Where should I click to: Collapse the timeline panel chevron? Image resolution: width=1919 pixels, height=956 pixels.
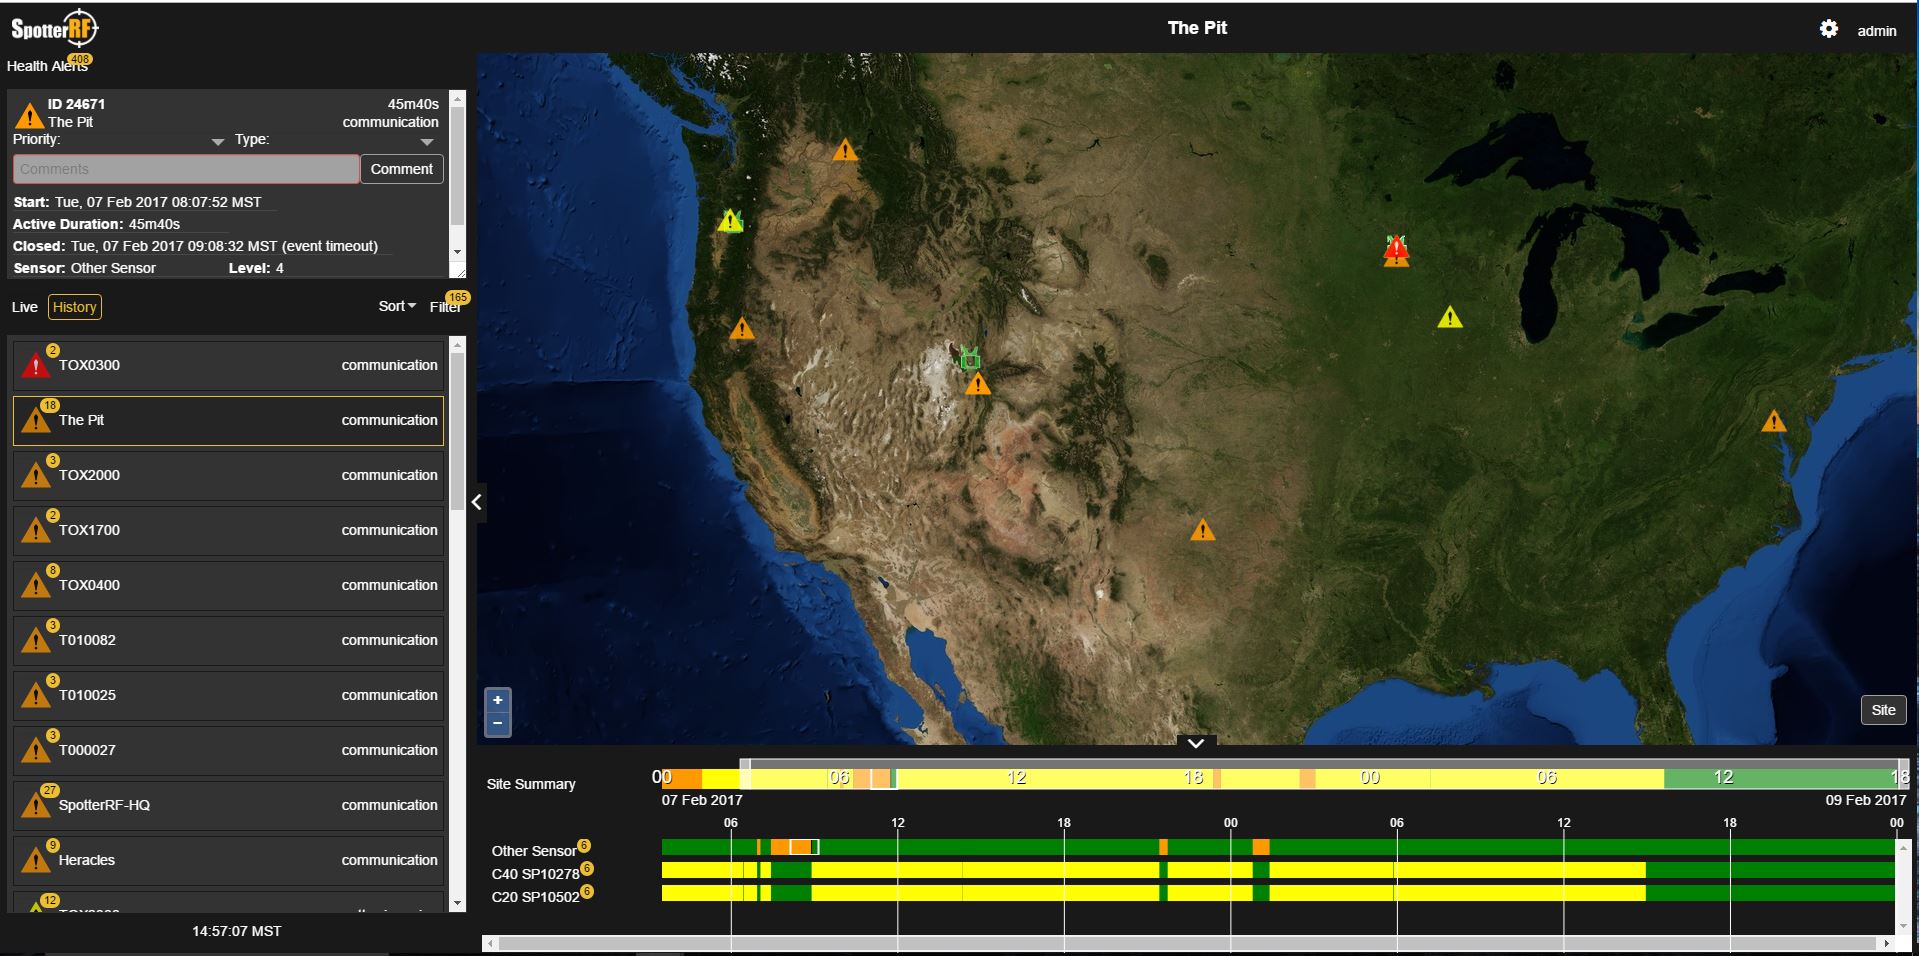coord(1195,743)
